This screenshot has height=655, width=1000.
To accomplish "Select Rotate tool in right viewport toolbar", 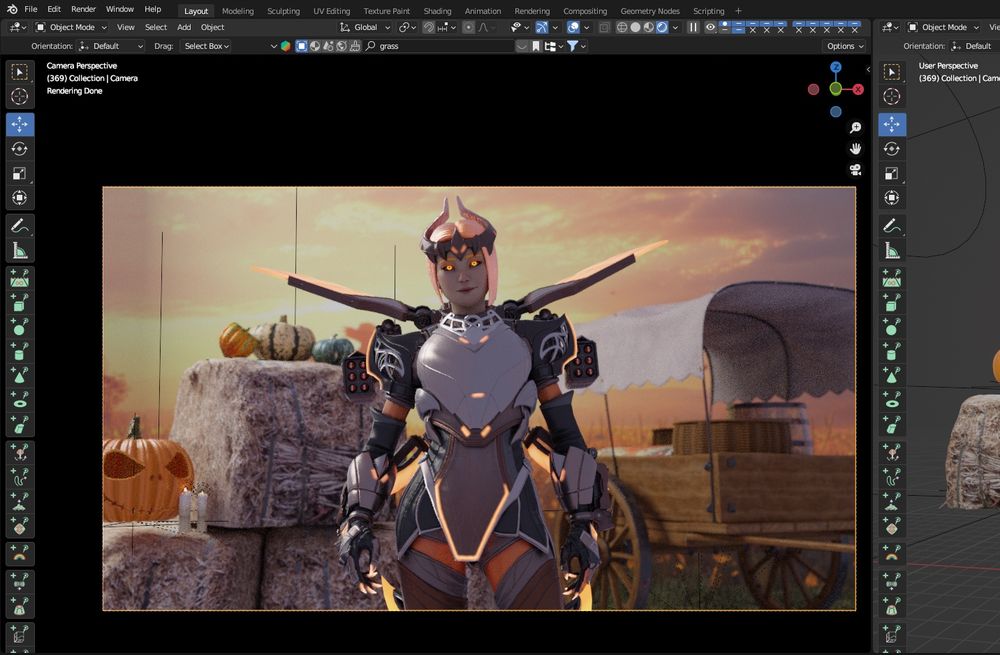I will pos(892,149).
